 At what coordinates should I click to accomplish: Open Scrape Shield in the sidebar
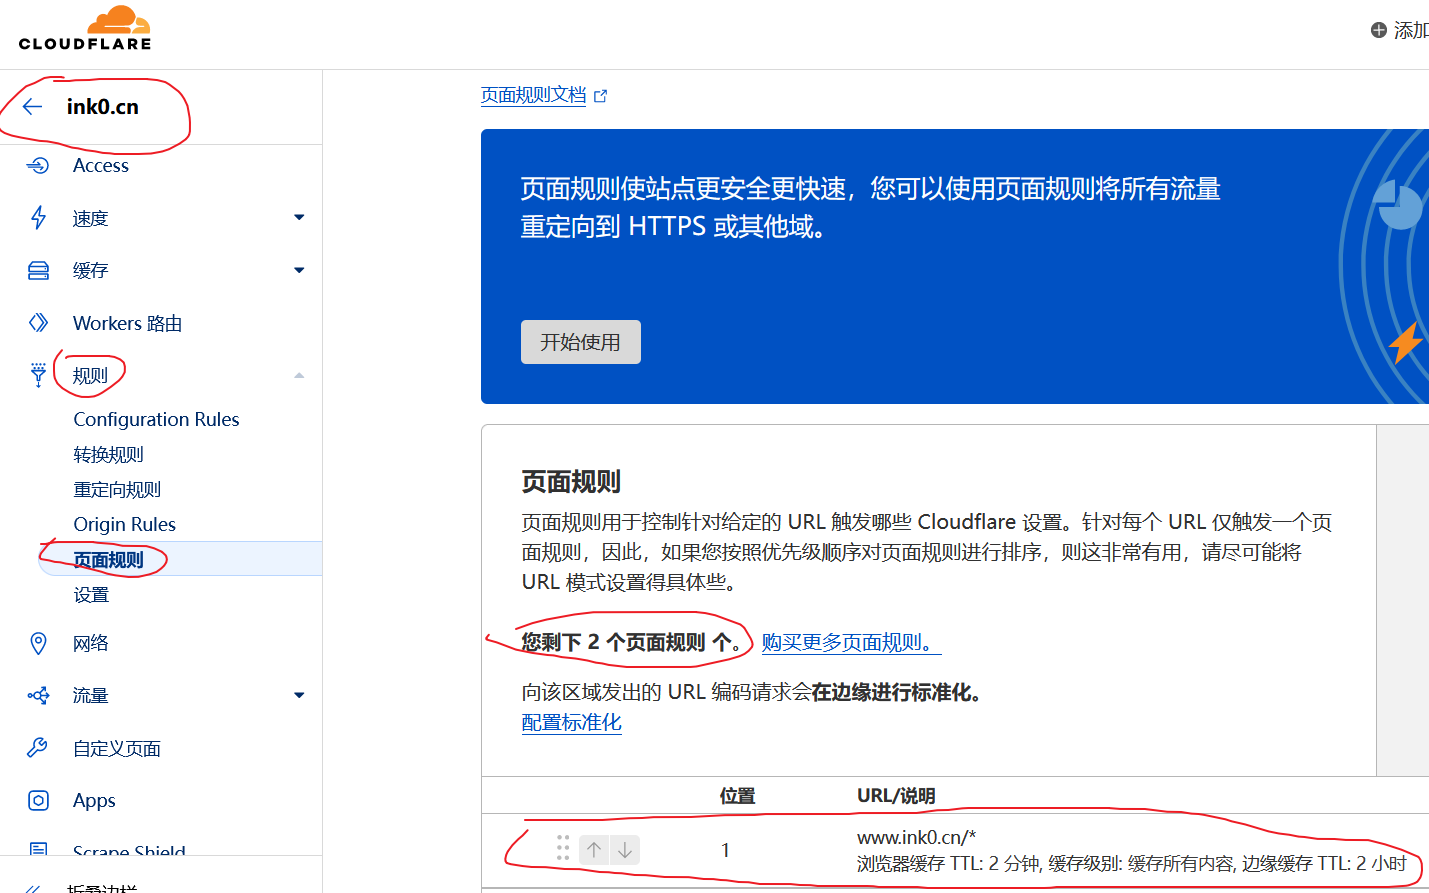point(129,849)
